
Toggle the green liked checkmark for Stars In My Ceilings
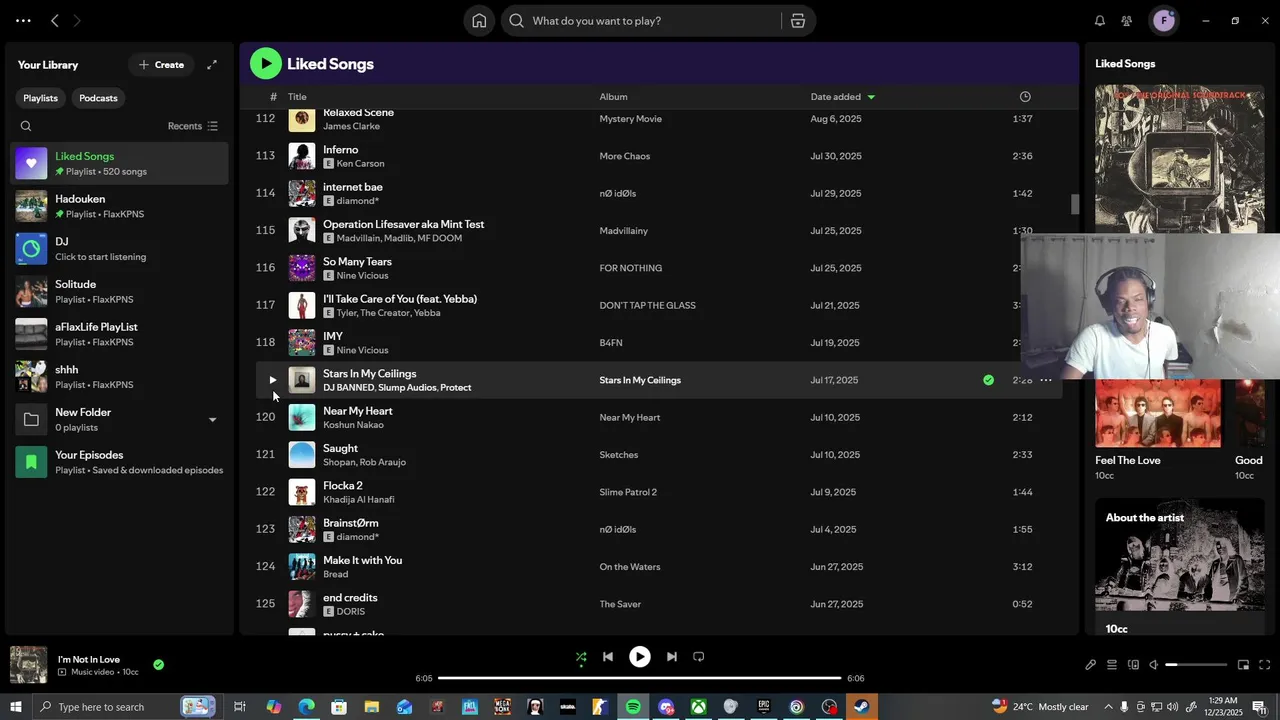[988, 380]
